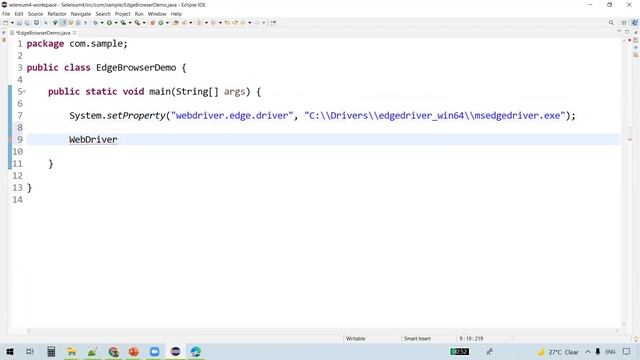Viewport: 640px width, 360px height.
Task: Close the EdgeBrowserDemo.java tab
Action: [75, 33]
